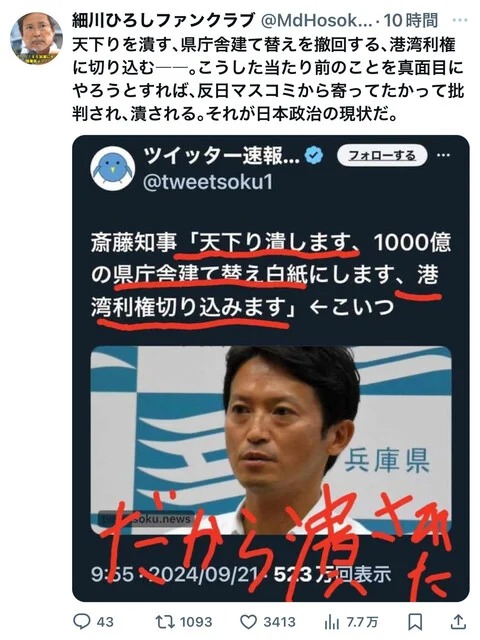Like the post with the heart icon
This screenshot has height=640, width=480.
tap(248, 622)
